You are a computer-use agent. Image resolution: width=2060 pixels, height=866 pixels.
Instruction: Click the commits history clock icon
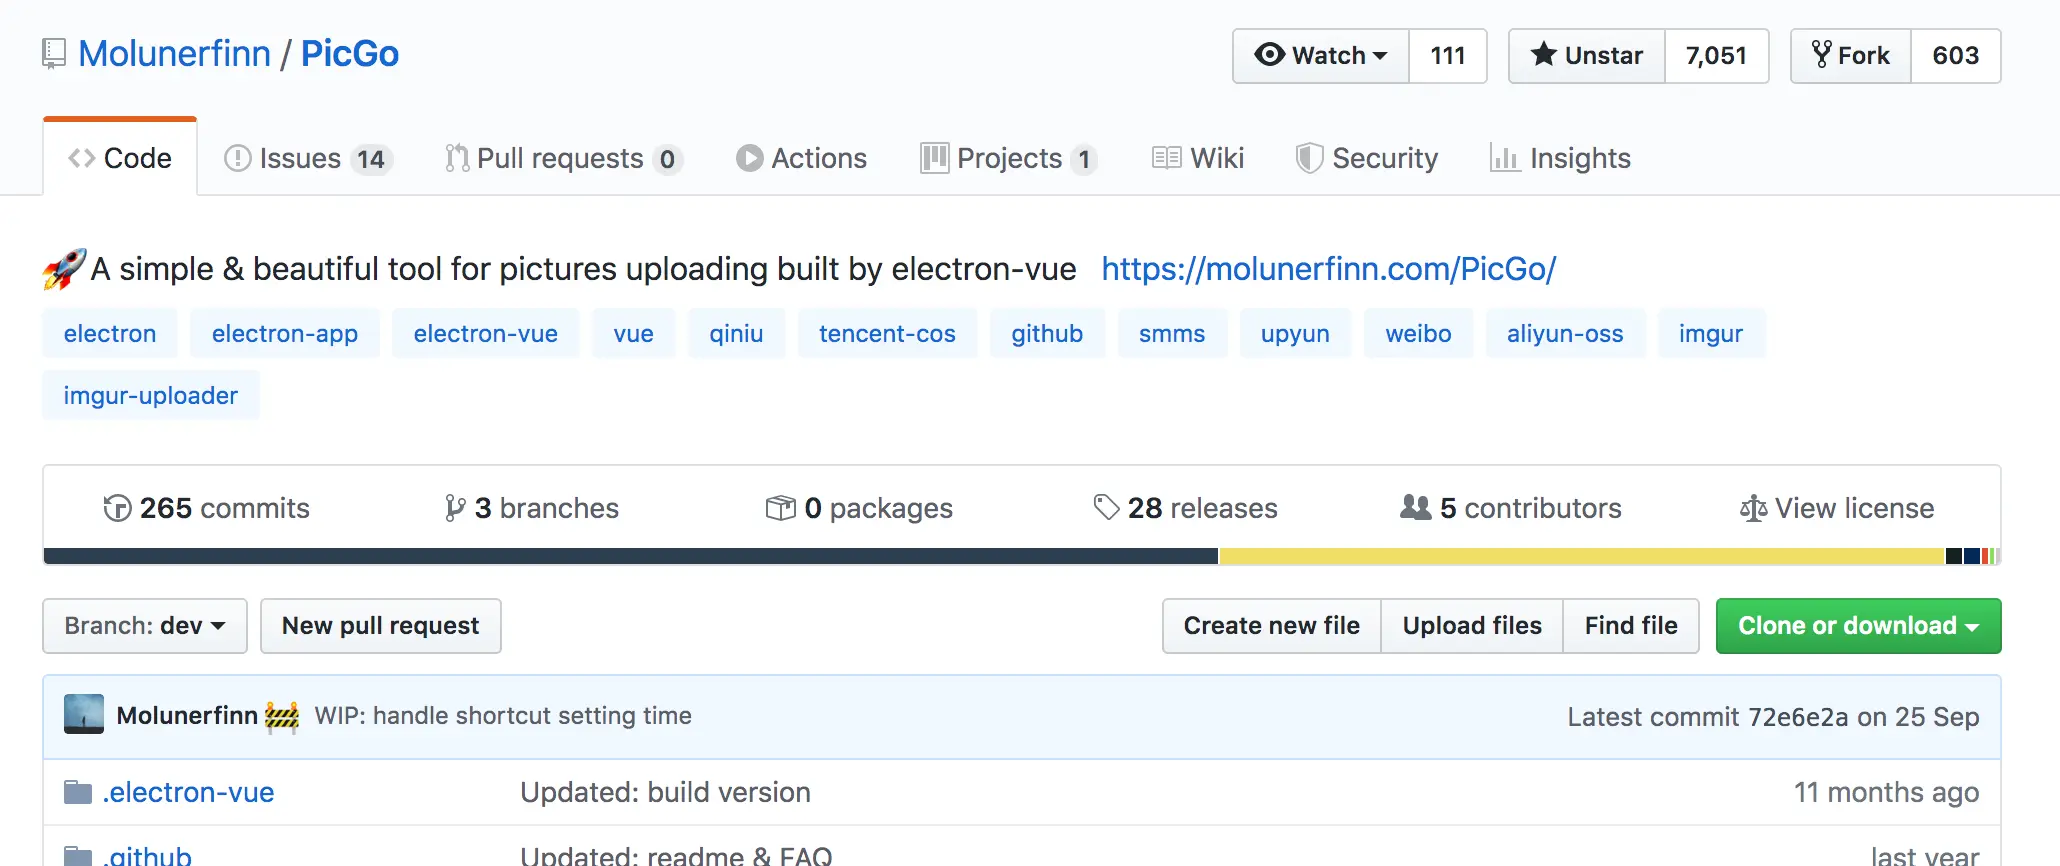click(117, 509)
